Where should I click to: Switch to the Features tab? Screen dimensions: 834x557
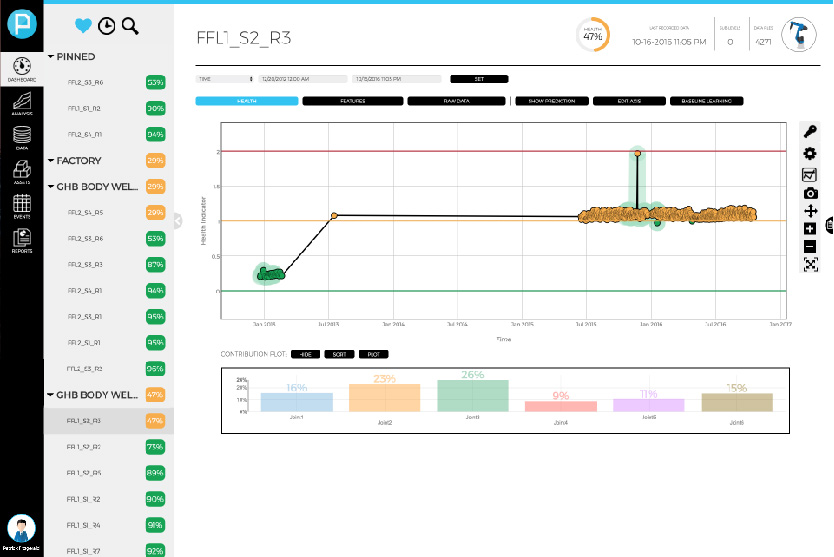click(x=352, y=101)
